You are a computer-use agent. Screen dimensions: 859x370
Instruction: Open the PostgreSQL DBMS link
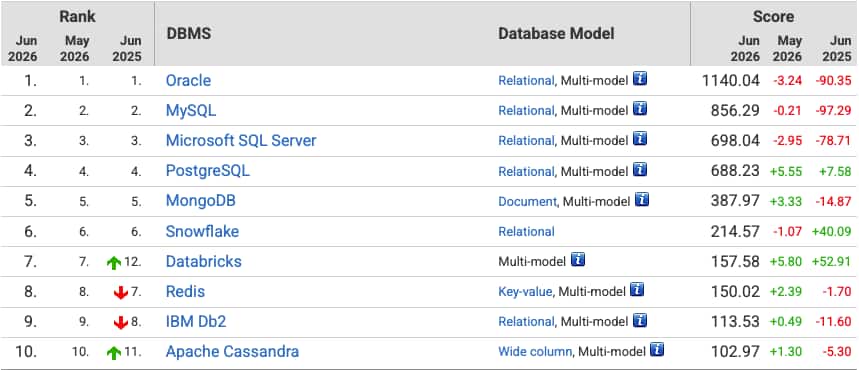(x=208, y=171)
